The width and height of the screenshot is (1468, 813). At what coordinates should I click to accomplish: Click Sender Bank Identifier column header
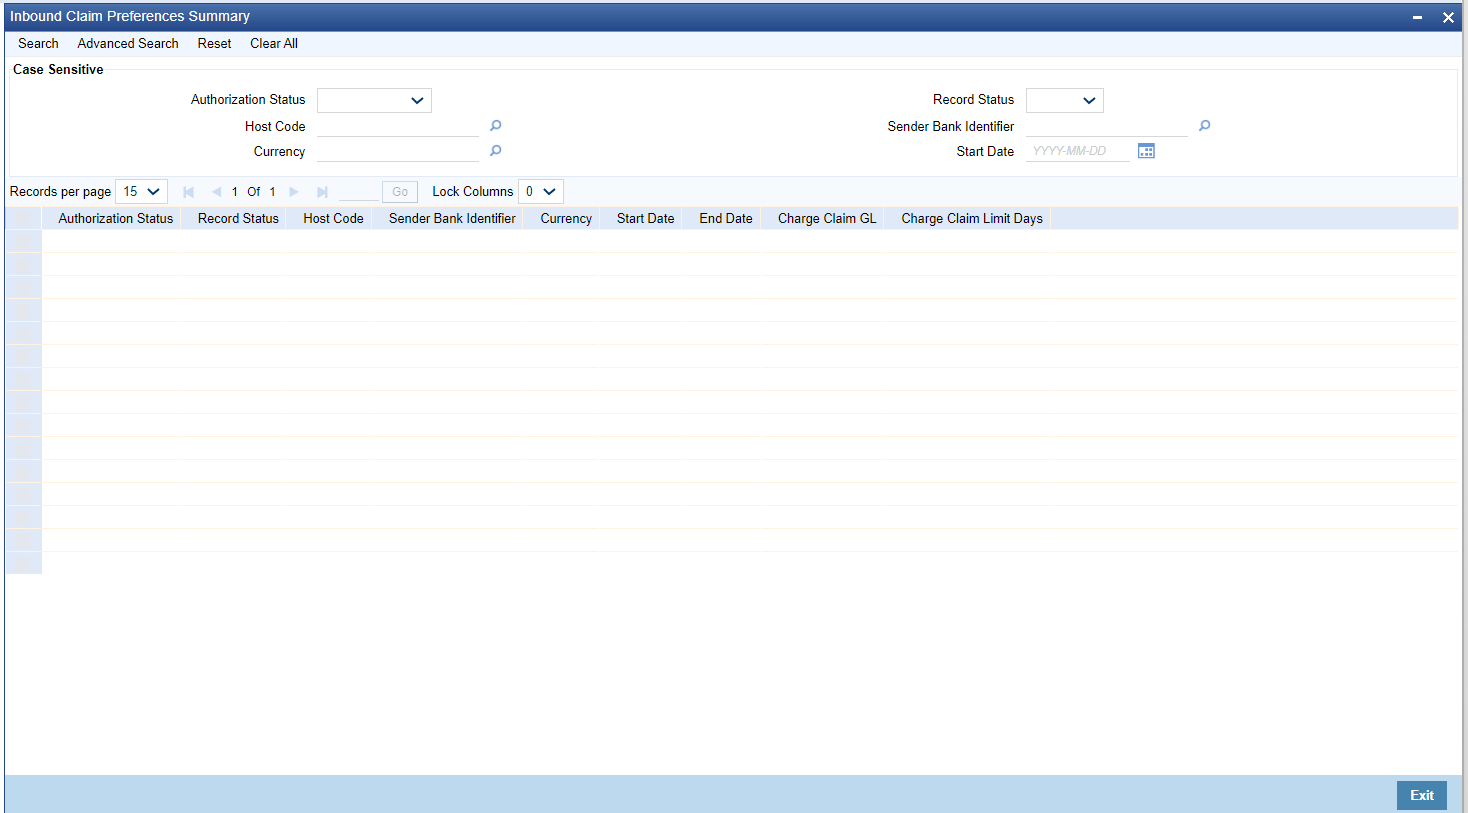click(x=452, y=218)
